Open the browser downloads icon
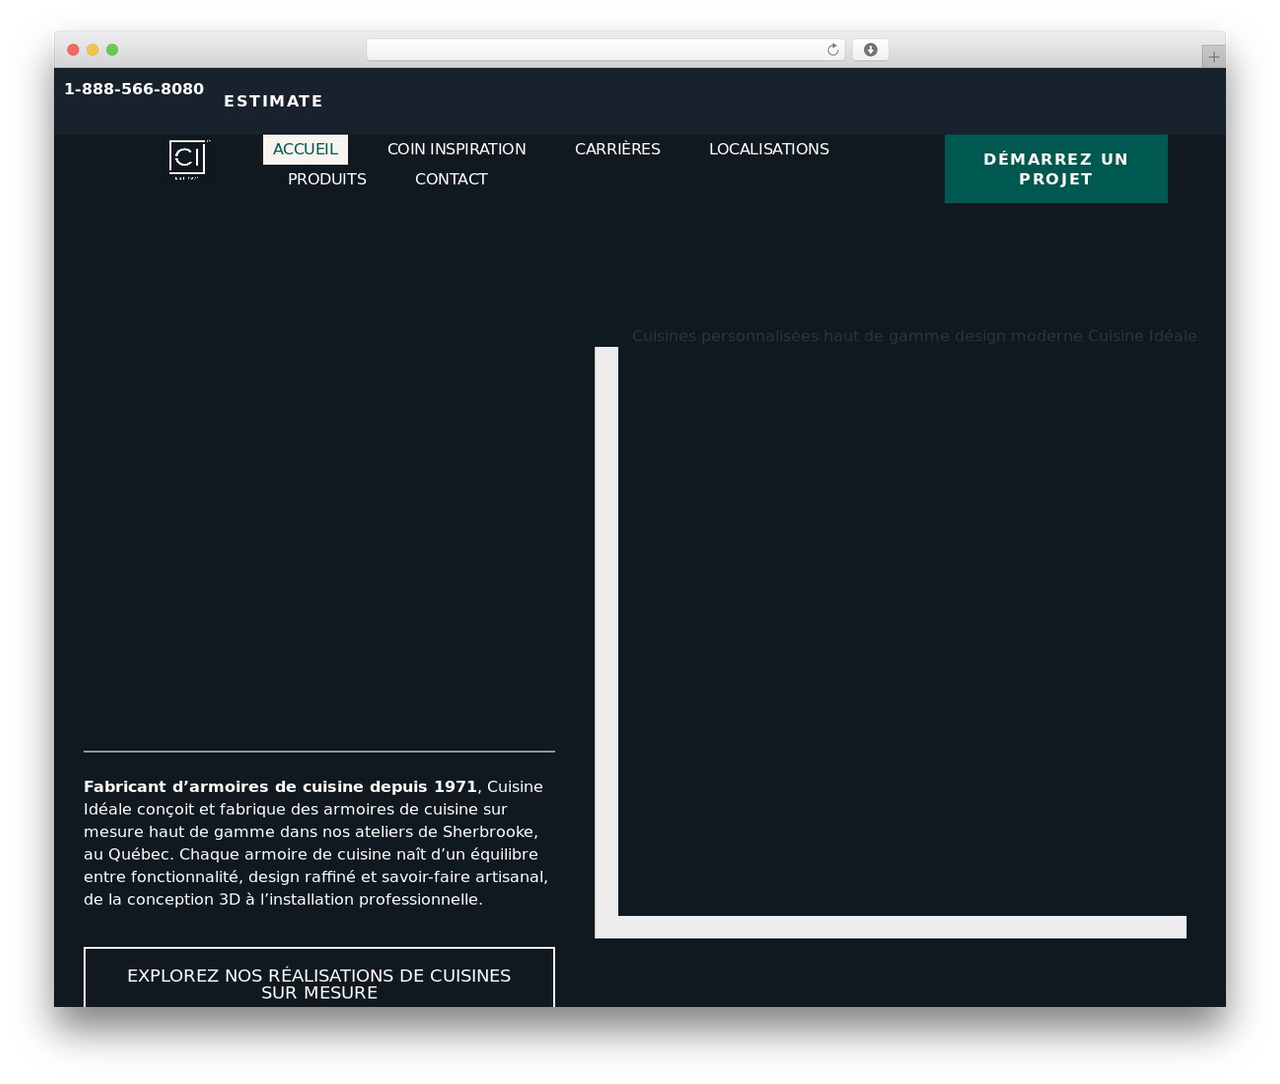Image resolution: width=1280 pixels, height=1084 pixels. pyautogui.click(x=870, y=50)
